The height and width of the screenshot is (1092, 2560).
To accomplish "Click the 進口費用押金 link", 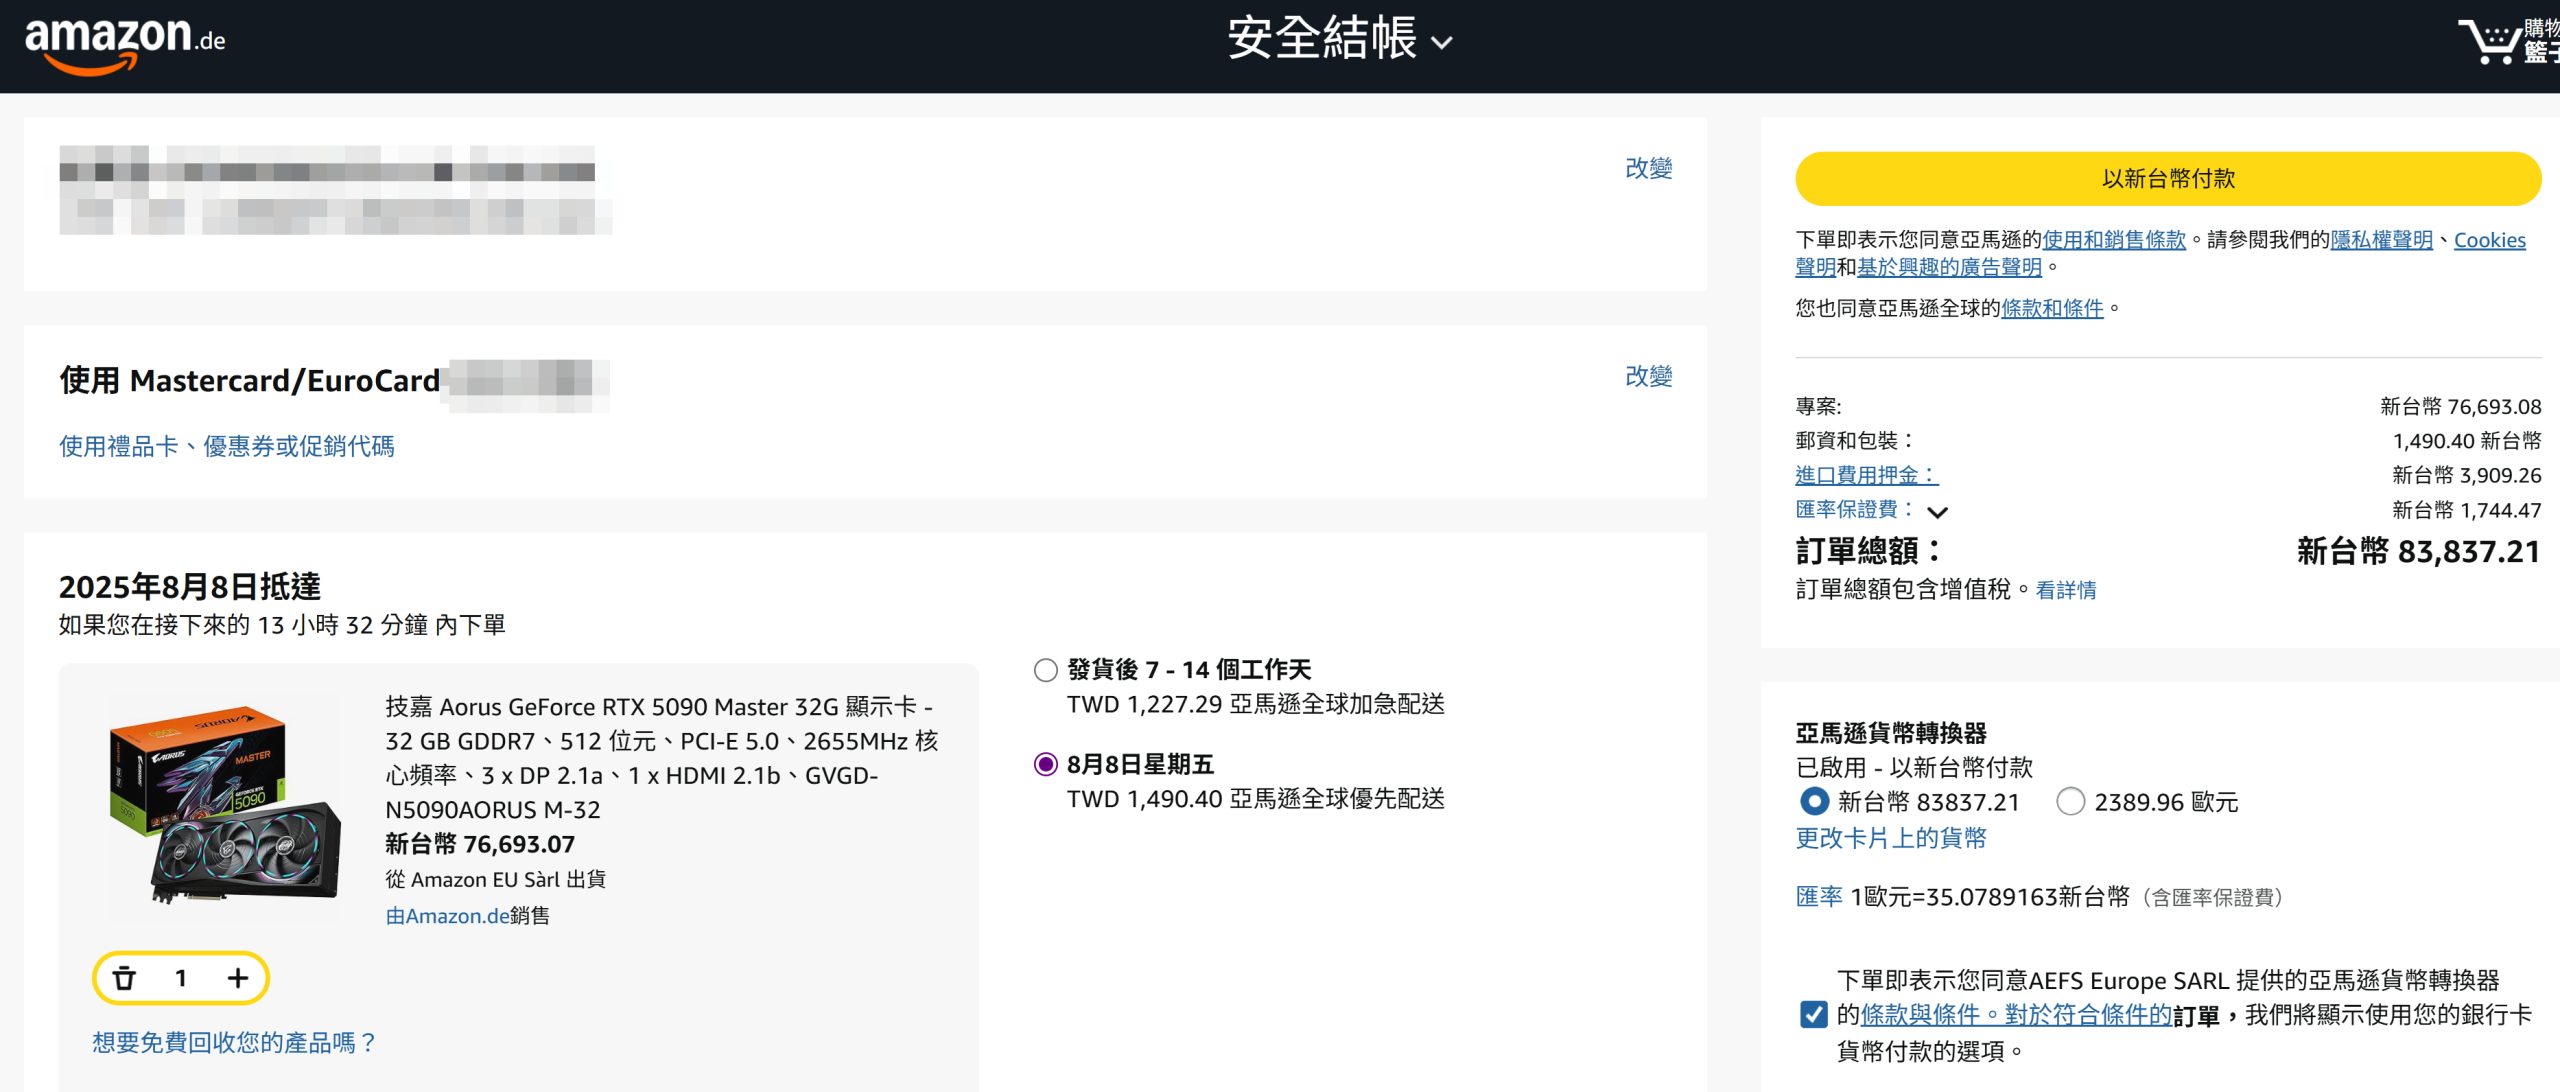I will 1866,475.
